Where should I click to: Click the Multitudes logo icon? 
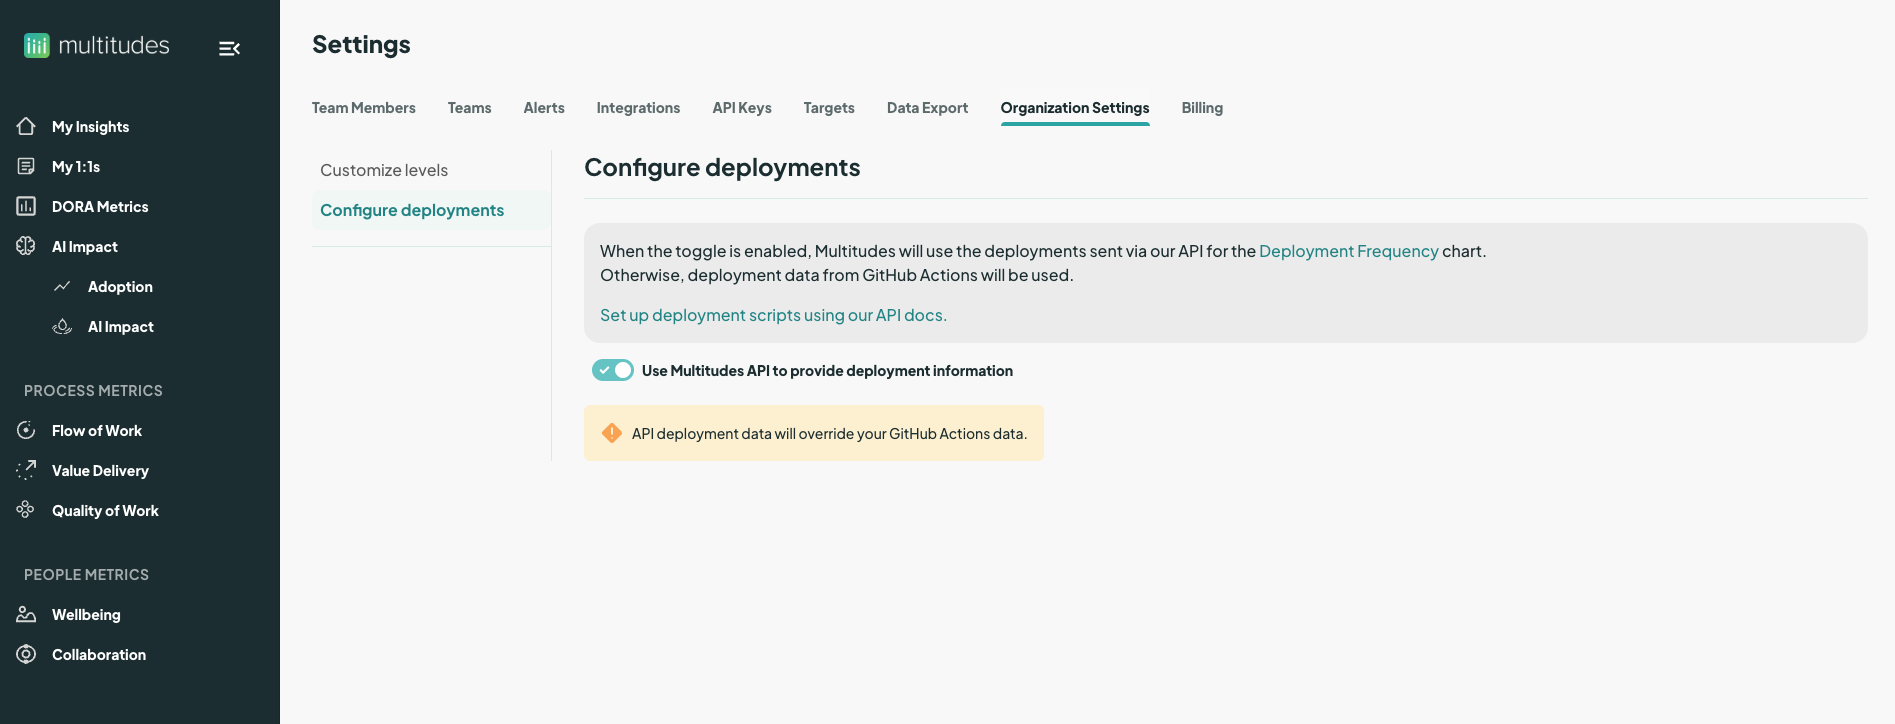[37, 46]
